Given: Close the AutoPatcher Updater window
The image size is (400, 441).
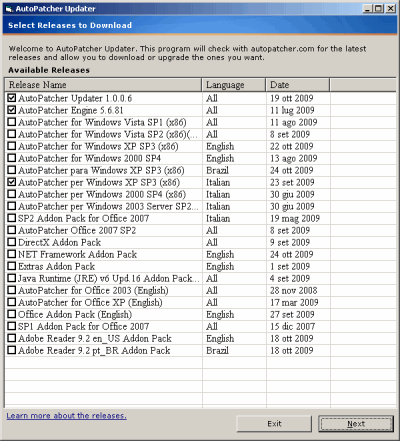Looking at the screenshot, I should [390, 9].
